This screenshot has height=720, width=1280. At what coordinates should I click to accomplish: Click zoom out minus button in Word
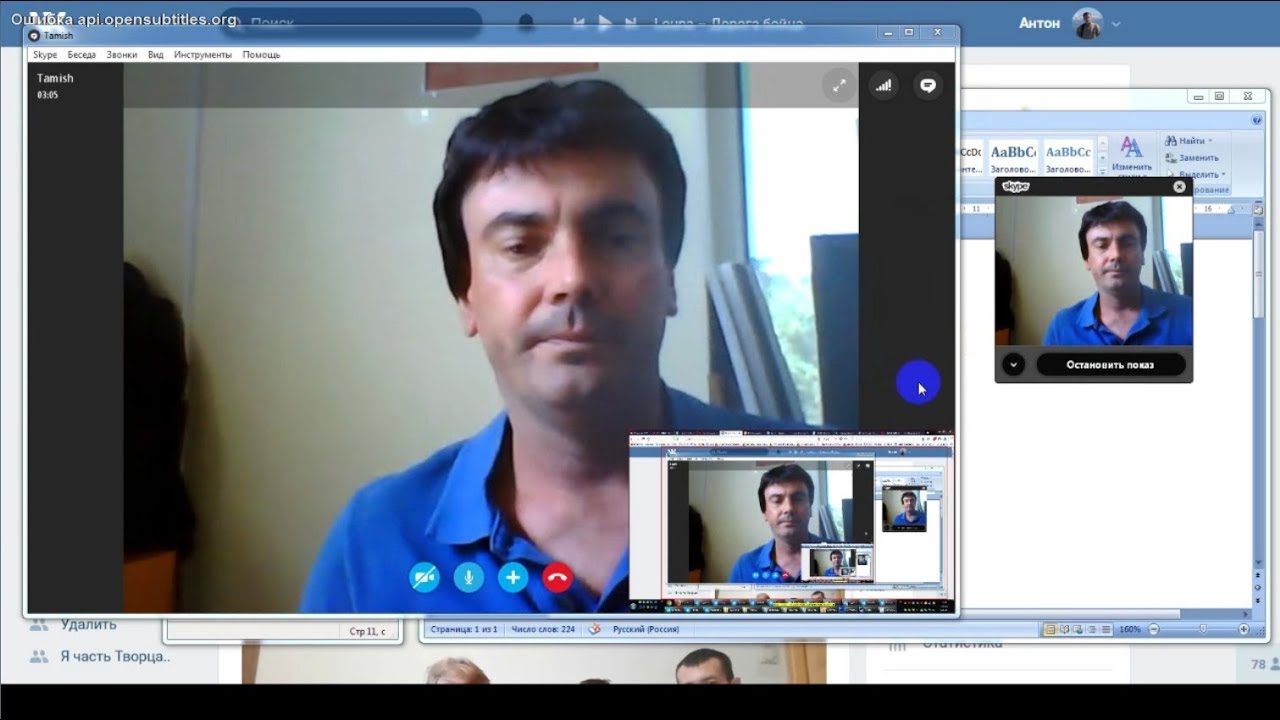pos(1153,630)
